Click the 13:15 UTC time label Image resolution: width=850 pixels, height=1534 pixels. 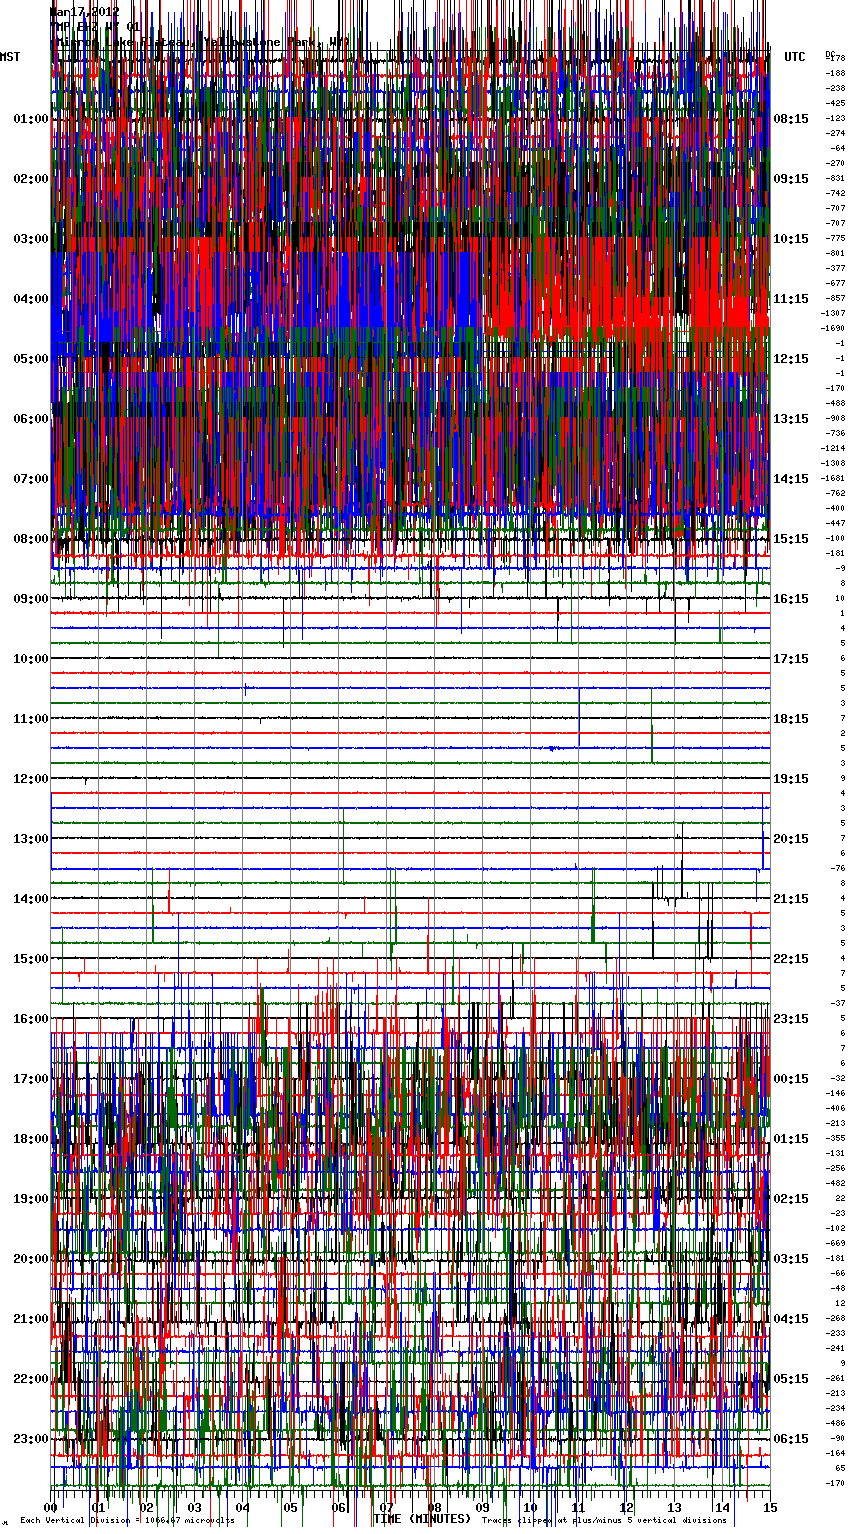click(x=791, y=419)
